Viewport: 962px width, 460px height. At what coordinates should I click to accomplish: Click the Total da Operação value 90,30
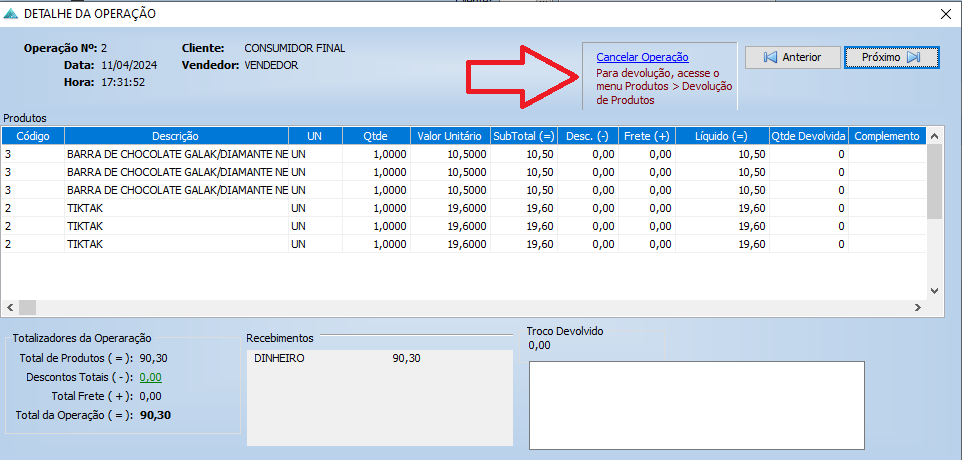point(155,415)
